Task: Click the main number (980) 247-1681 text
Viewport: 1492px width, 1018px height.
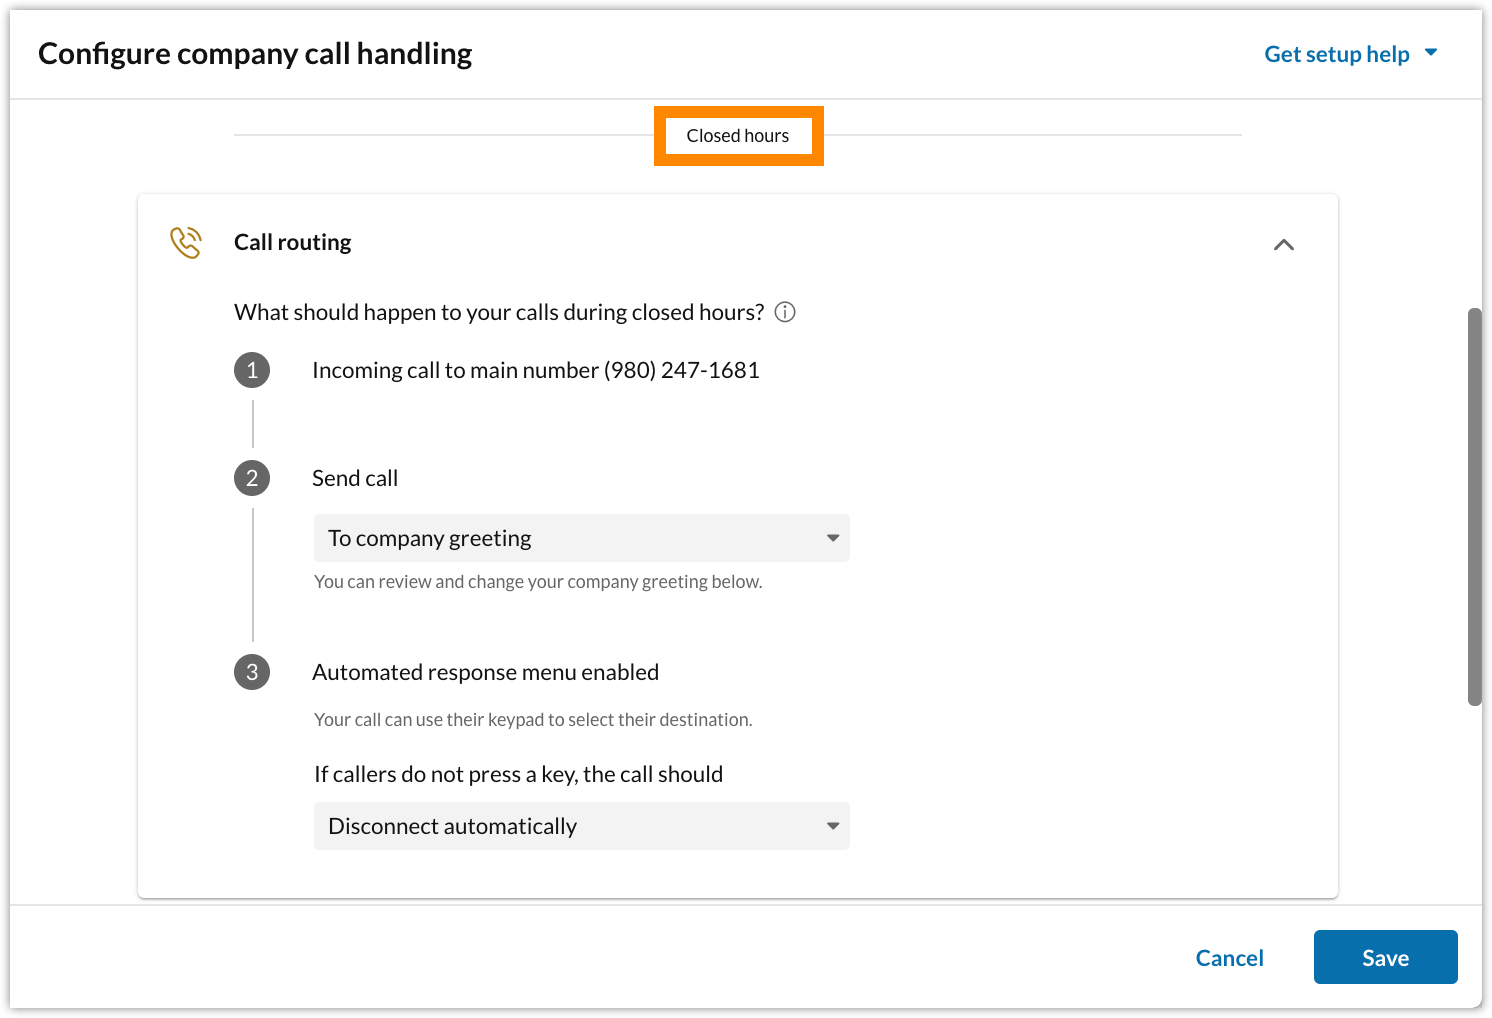Action: click(535, 370)
